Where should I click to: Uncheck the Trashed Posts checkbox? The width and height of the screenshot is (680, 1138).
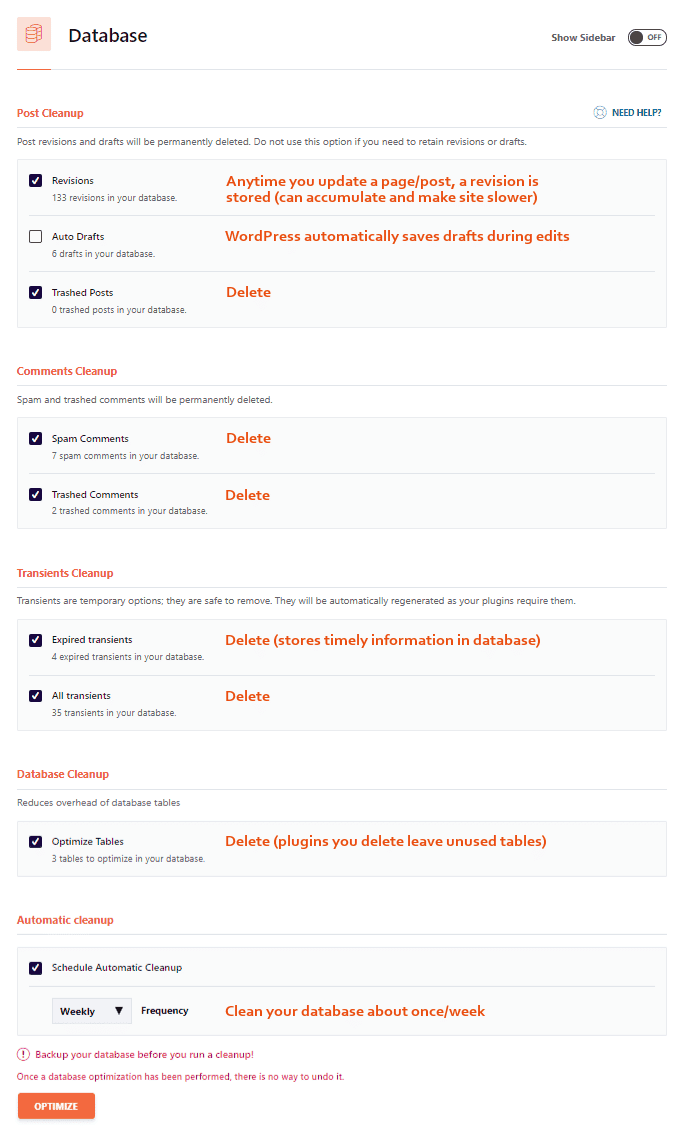[36, 293]
